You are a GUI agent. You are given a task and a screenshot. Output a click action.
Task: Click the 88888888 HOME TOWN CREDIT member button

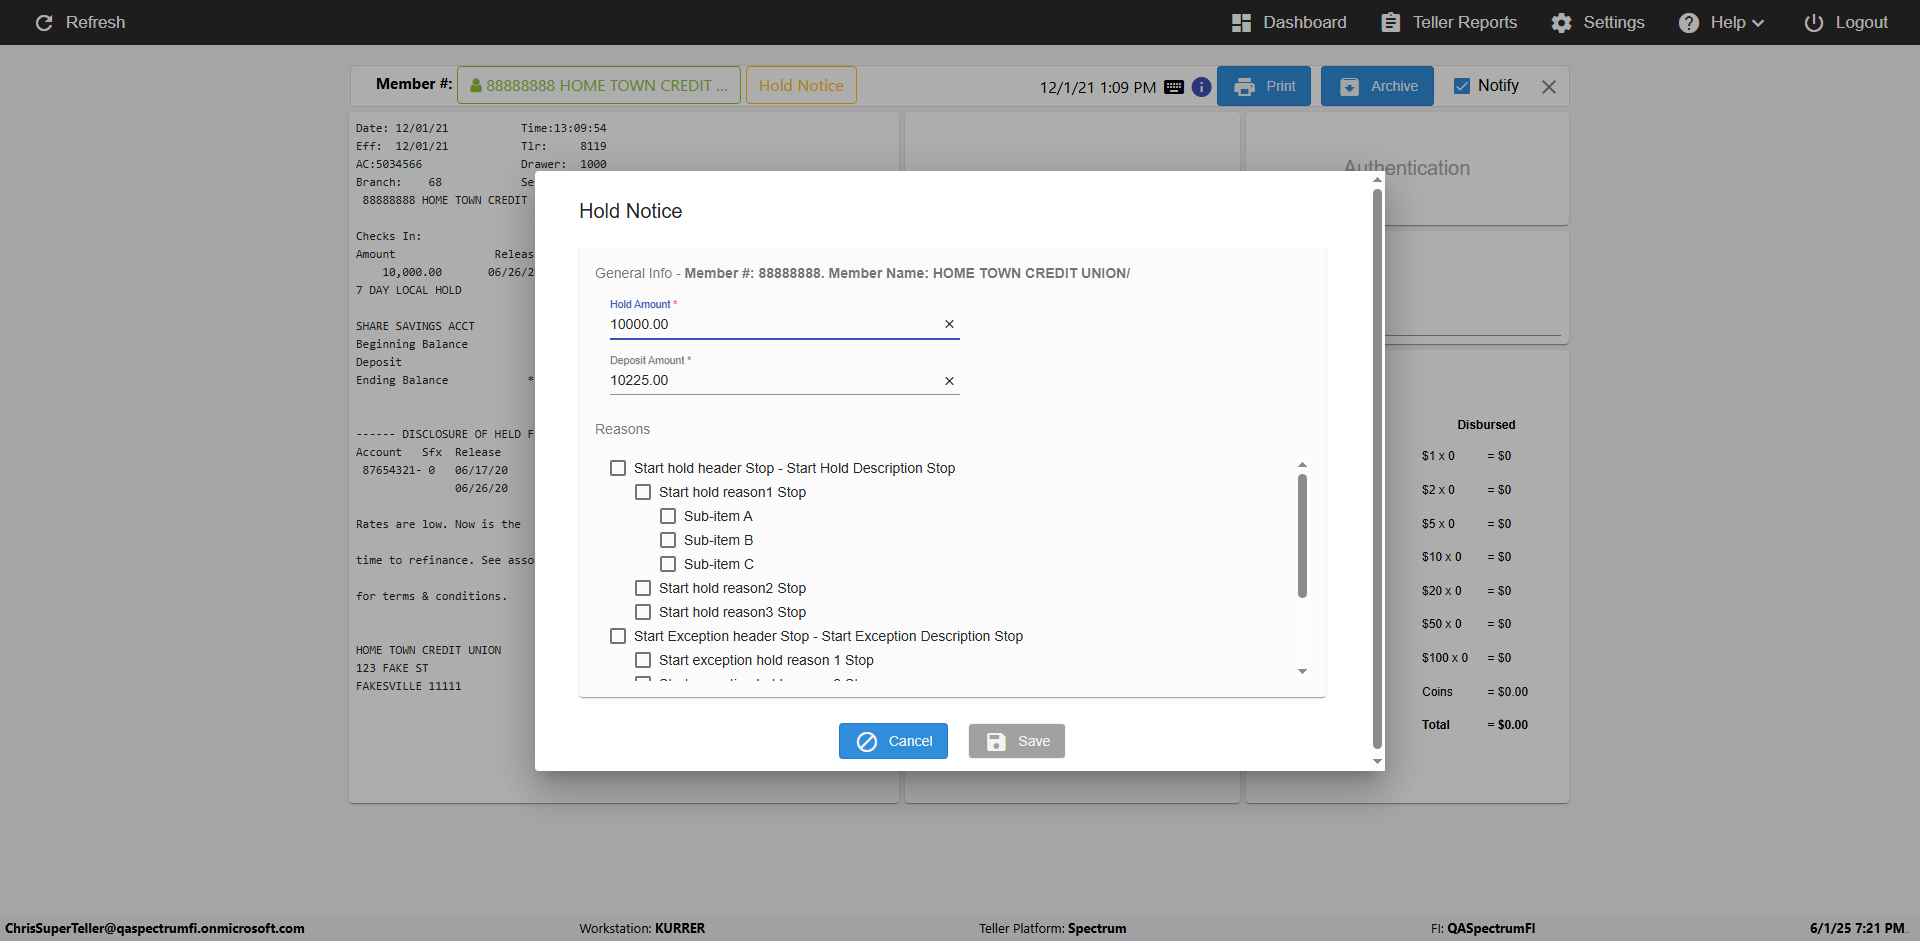599,86
